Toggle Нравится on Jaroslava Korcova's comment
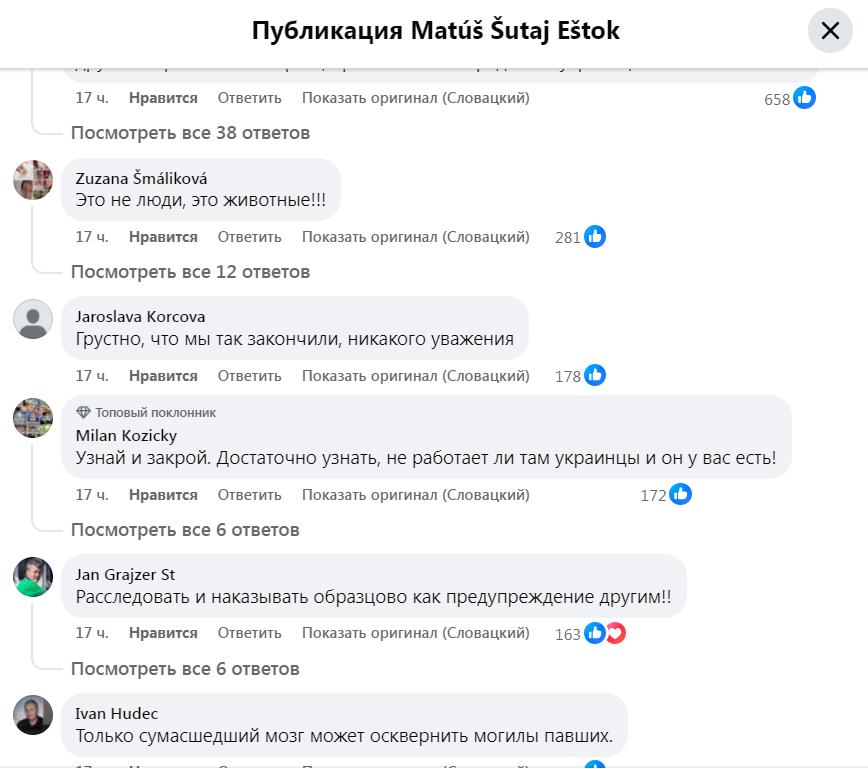 163,376
